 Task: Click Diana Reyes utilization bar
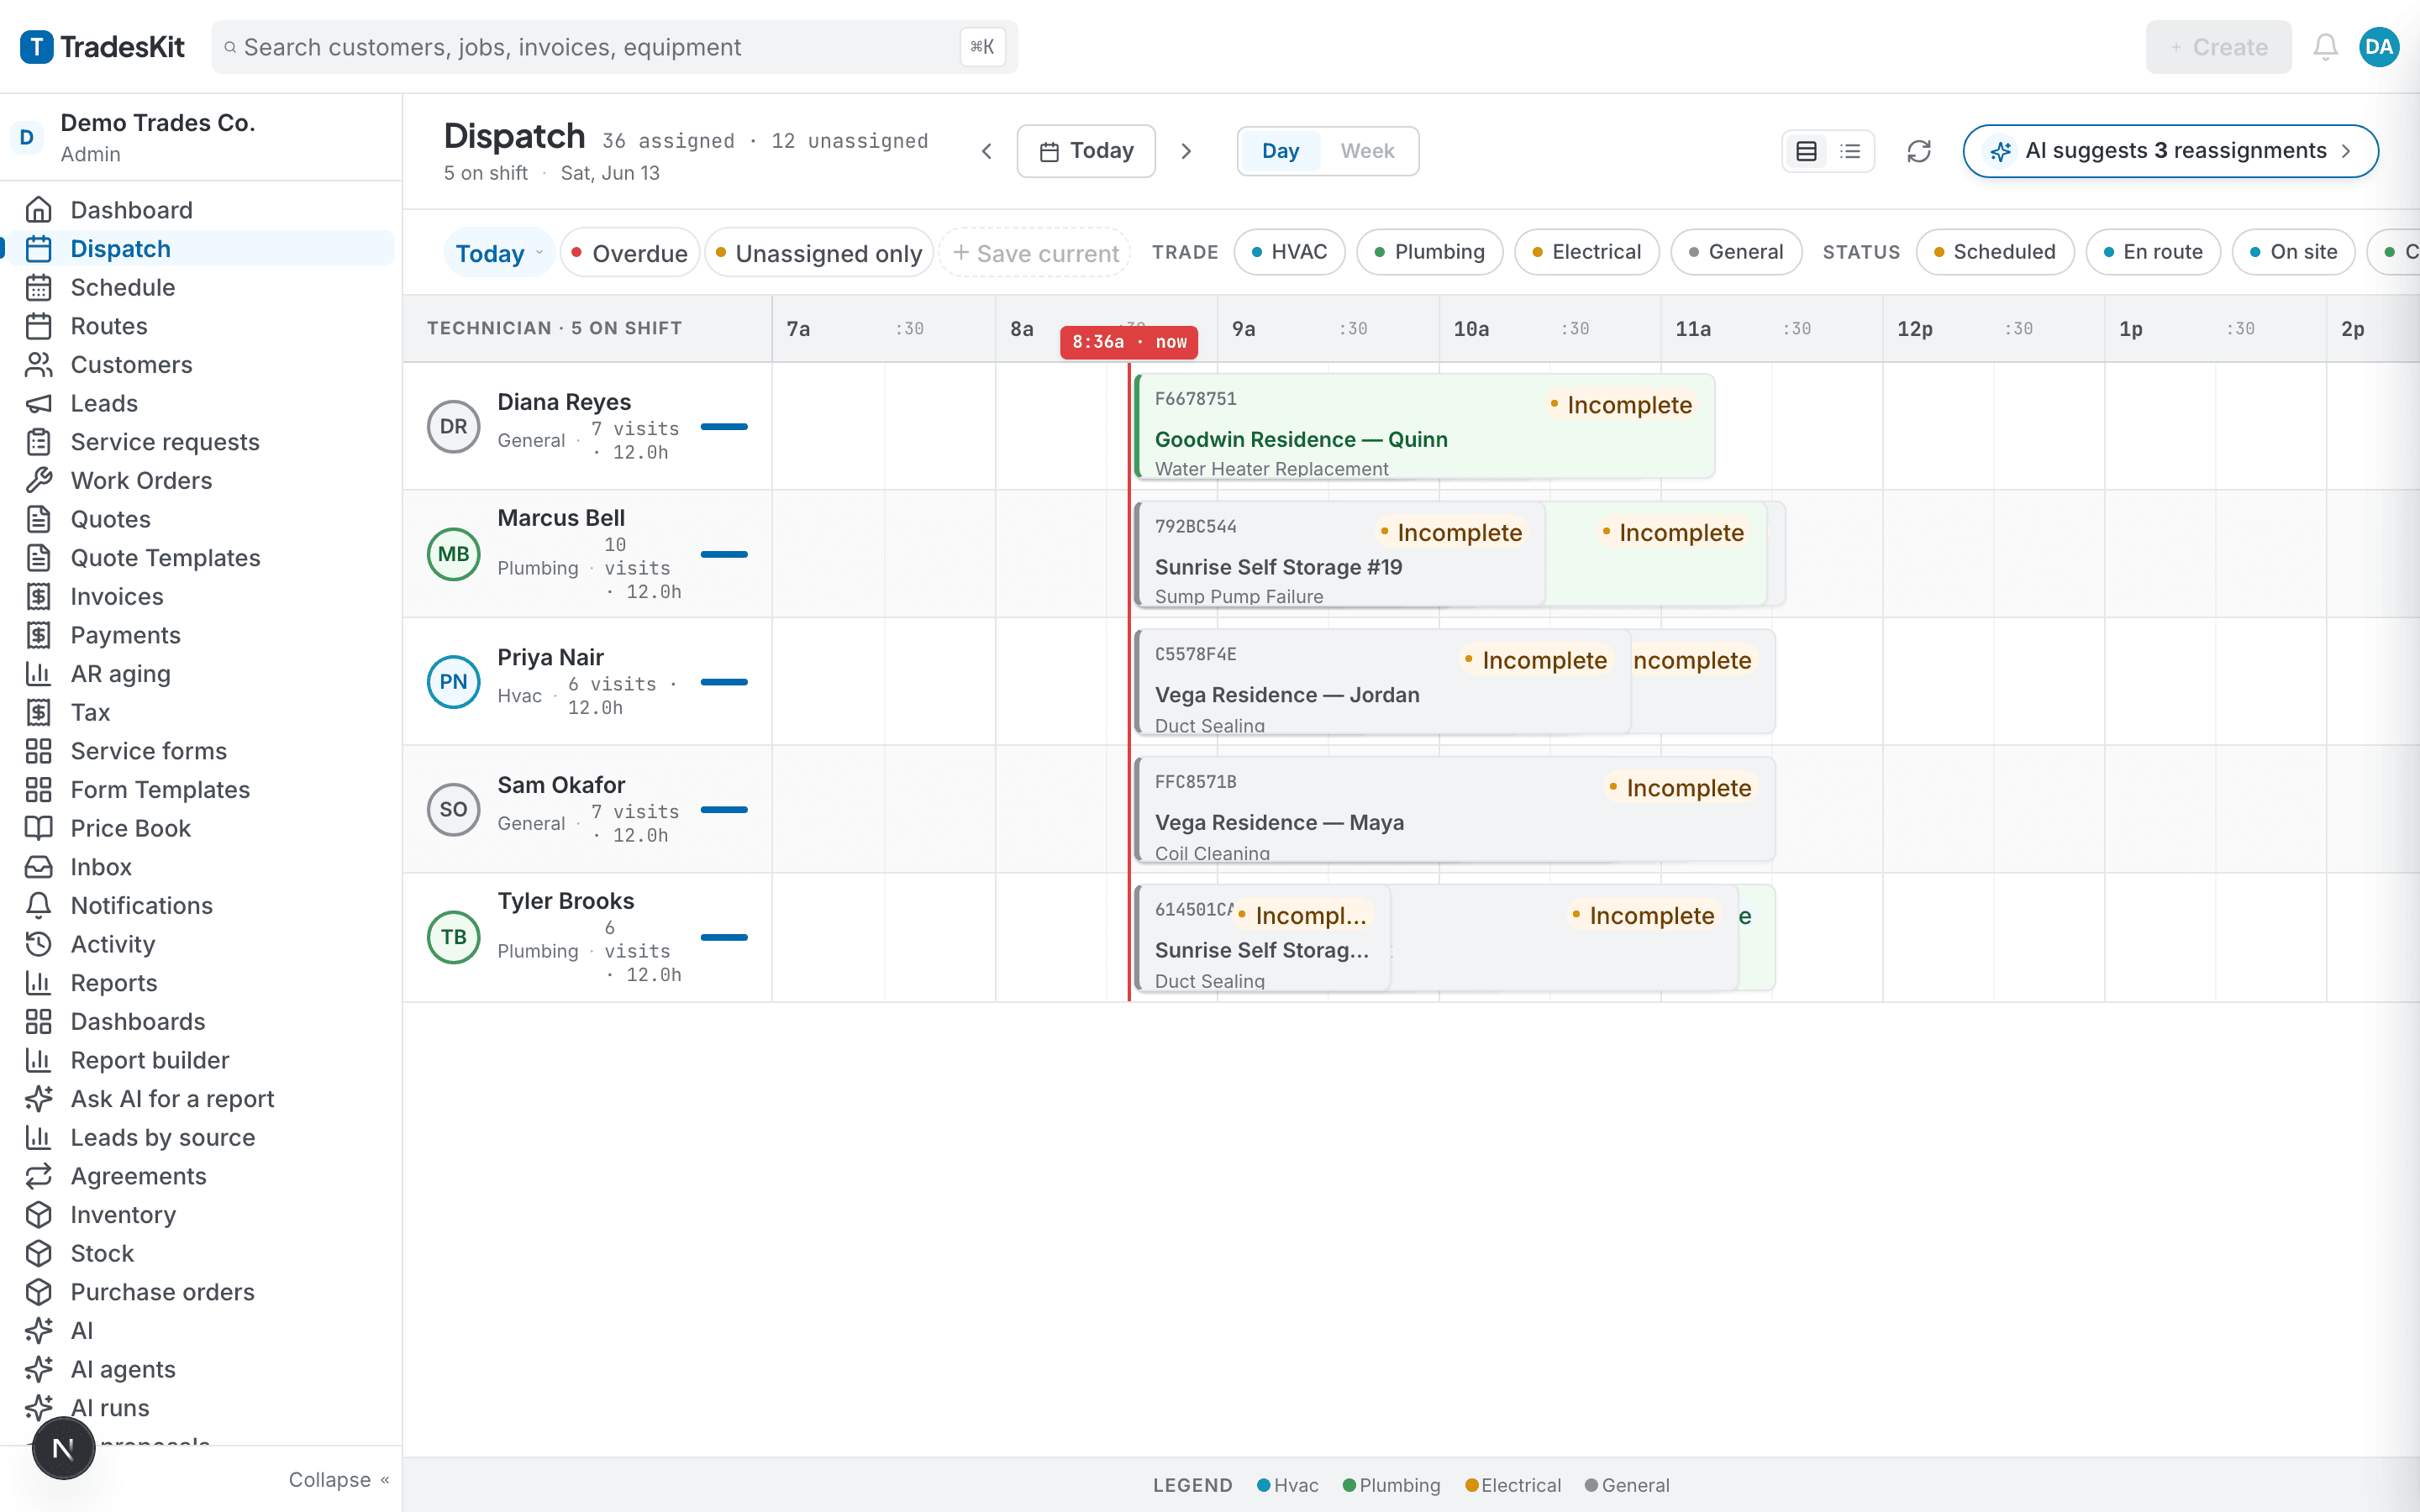click(724, 427)
